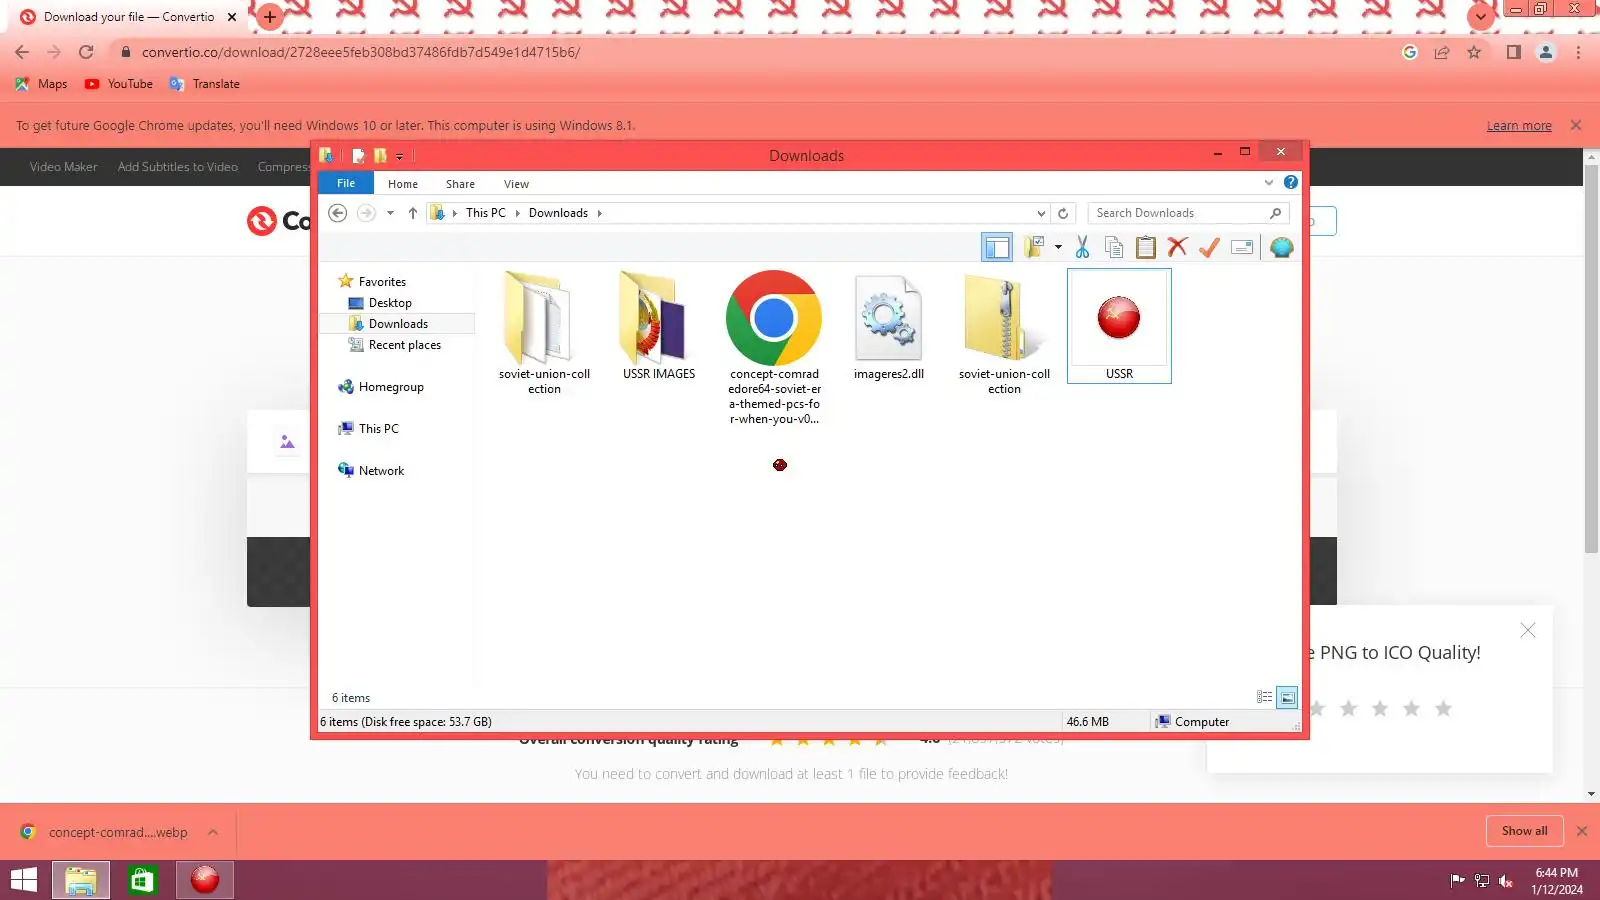The height and width of the screenshot is (900, 1600).
Task: Click the folder options icon in Explorer toolbar
Action: (1034, 247)
